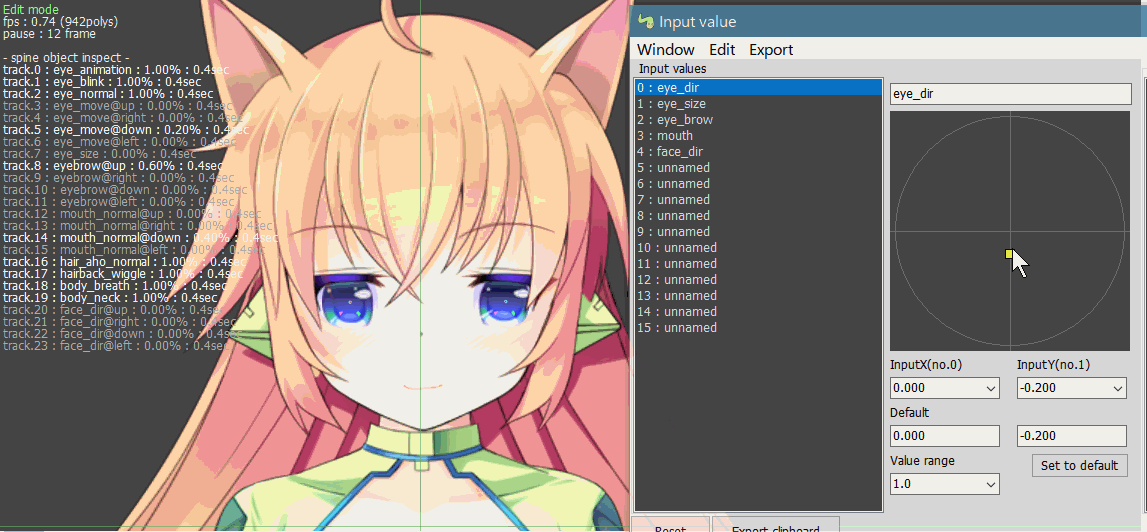
Task: Click track.18 body_breath in inspector
Action: pos(115,285)
